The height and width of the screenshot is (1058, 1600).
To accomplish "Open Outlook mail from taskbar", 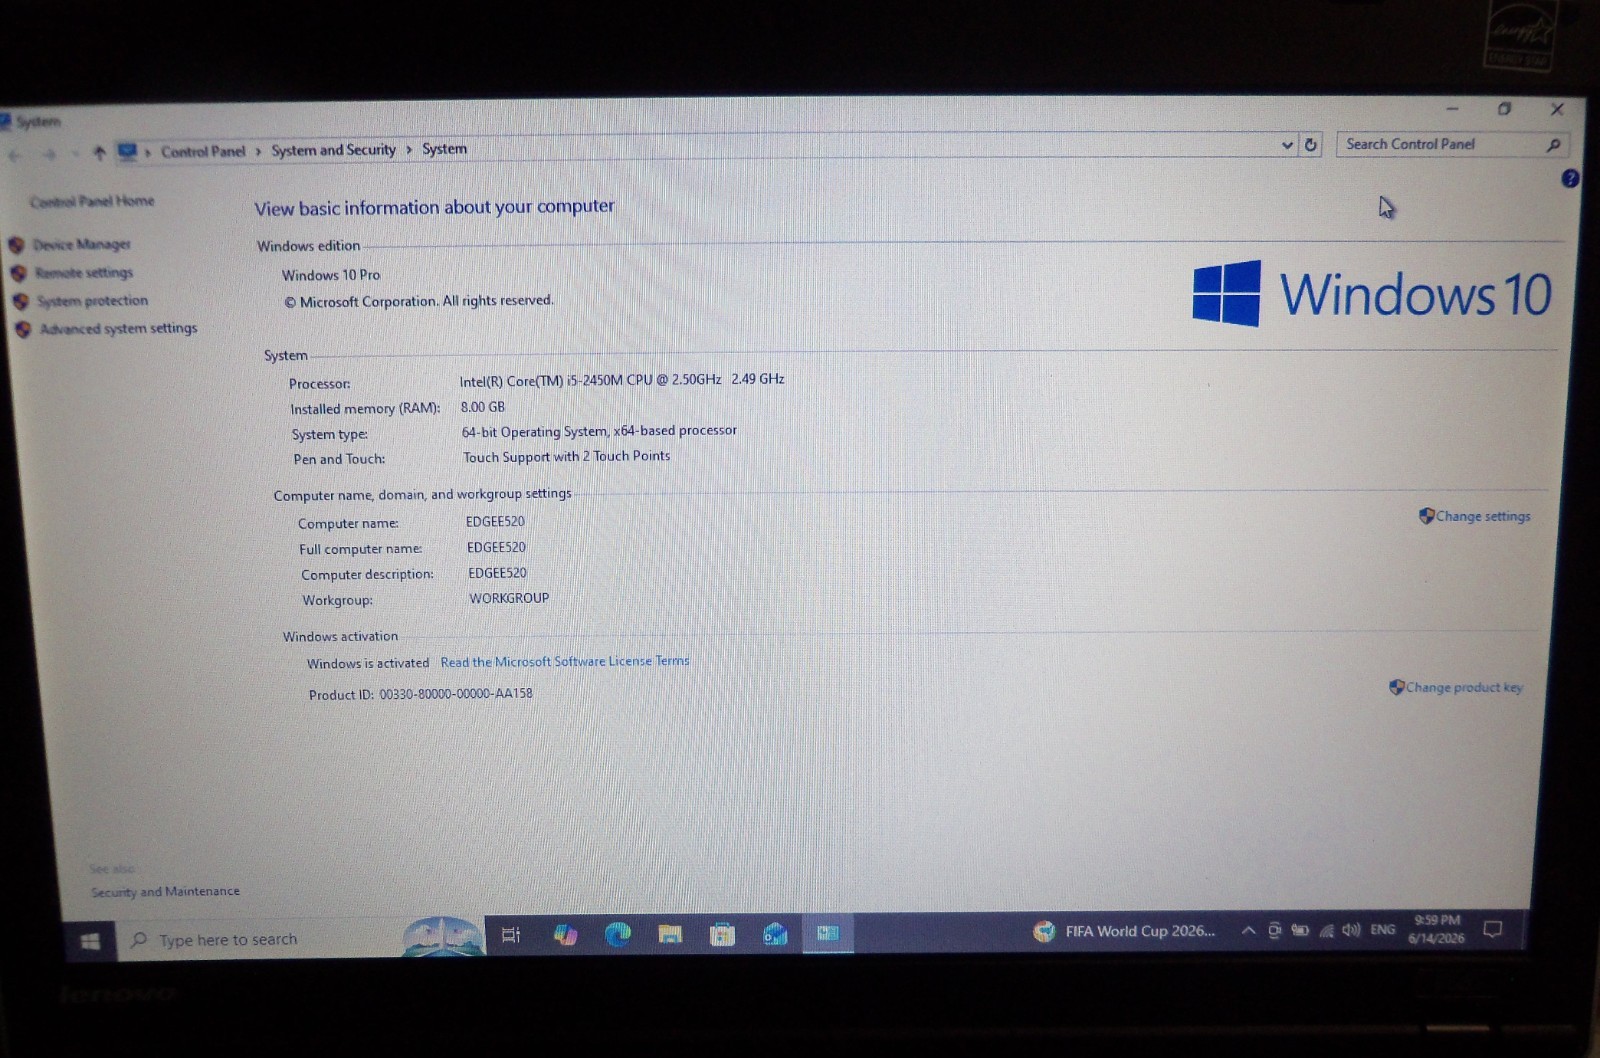I will pos(775,934).
